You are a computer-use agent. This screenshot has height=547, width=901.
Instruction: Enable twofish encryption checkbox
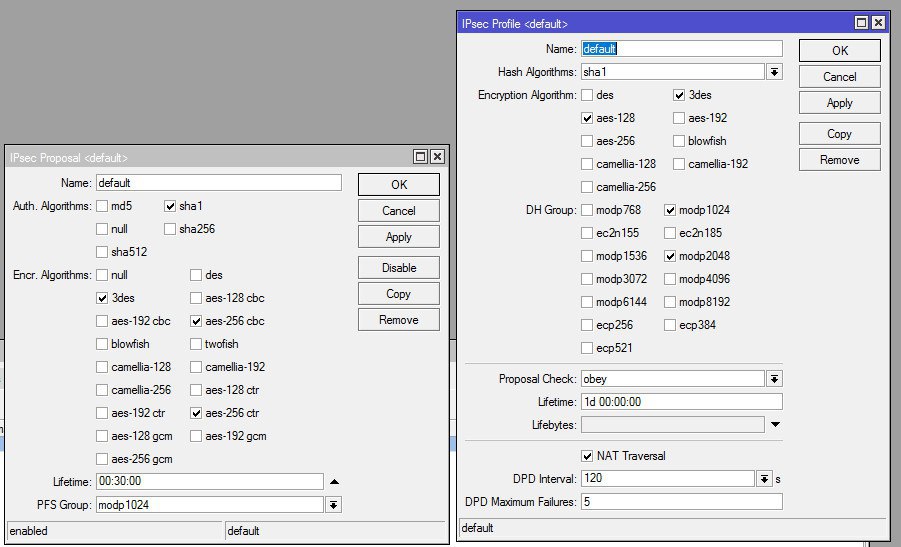pyautogui.click(x=196, y=344)
